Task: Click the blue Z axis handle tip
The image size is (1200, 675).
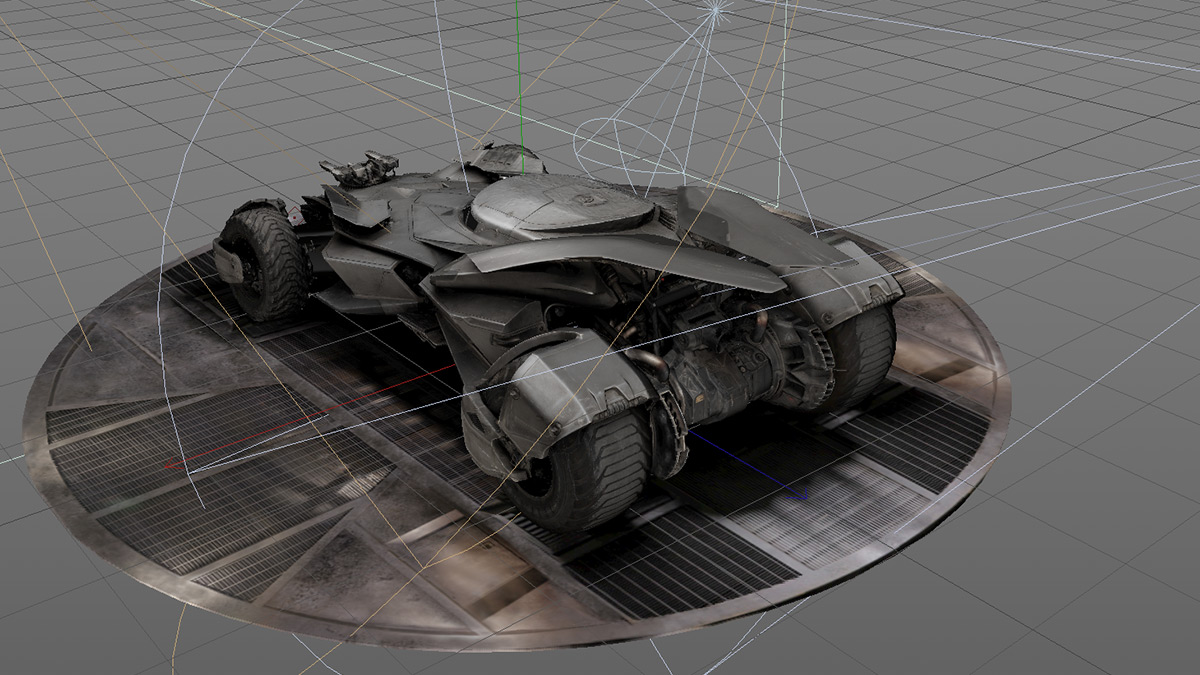Action: click(804, 497)
